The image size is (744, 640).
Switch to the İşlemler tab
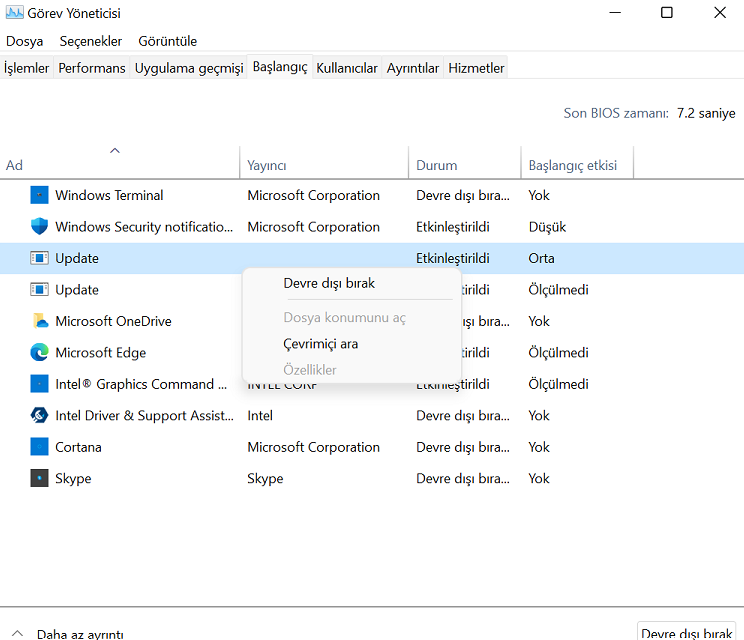pyautogui.click(x=27, y=68)
